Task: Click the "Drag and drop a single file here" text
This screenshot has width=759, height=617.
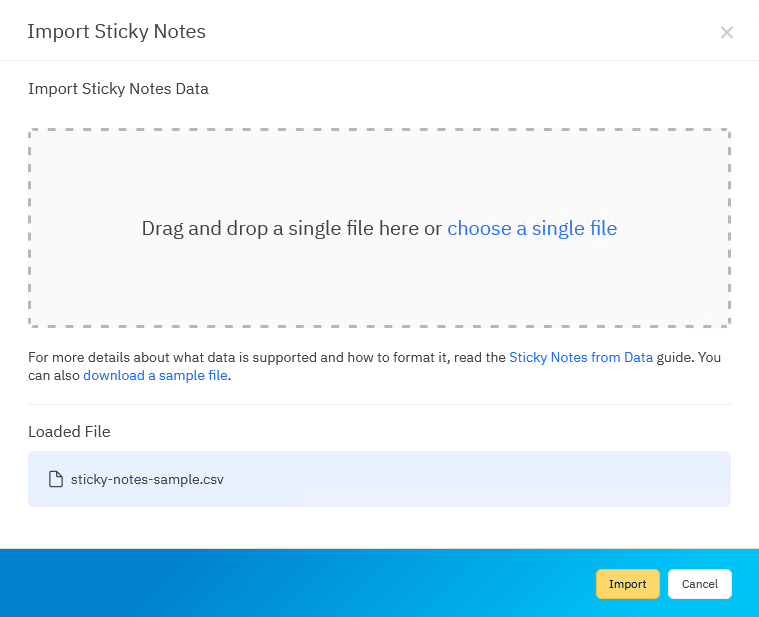Action: point(291,228)
